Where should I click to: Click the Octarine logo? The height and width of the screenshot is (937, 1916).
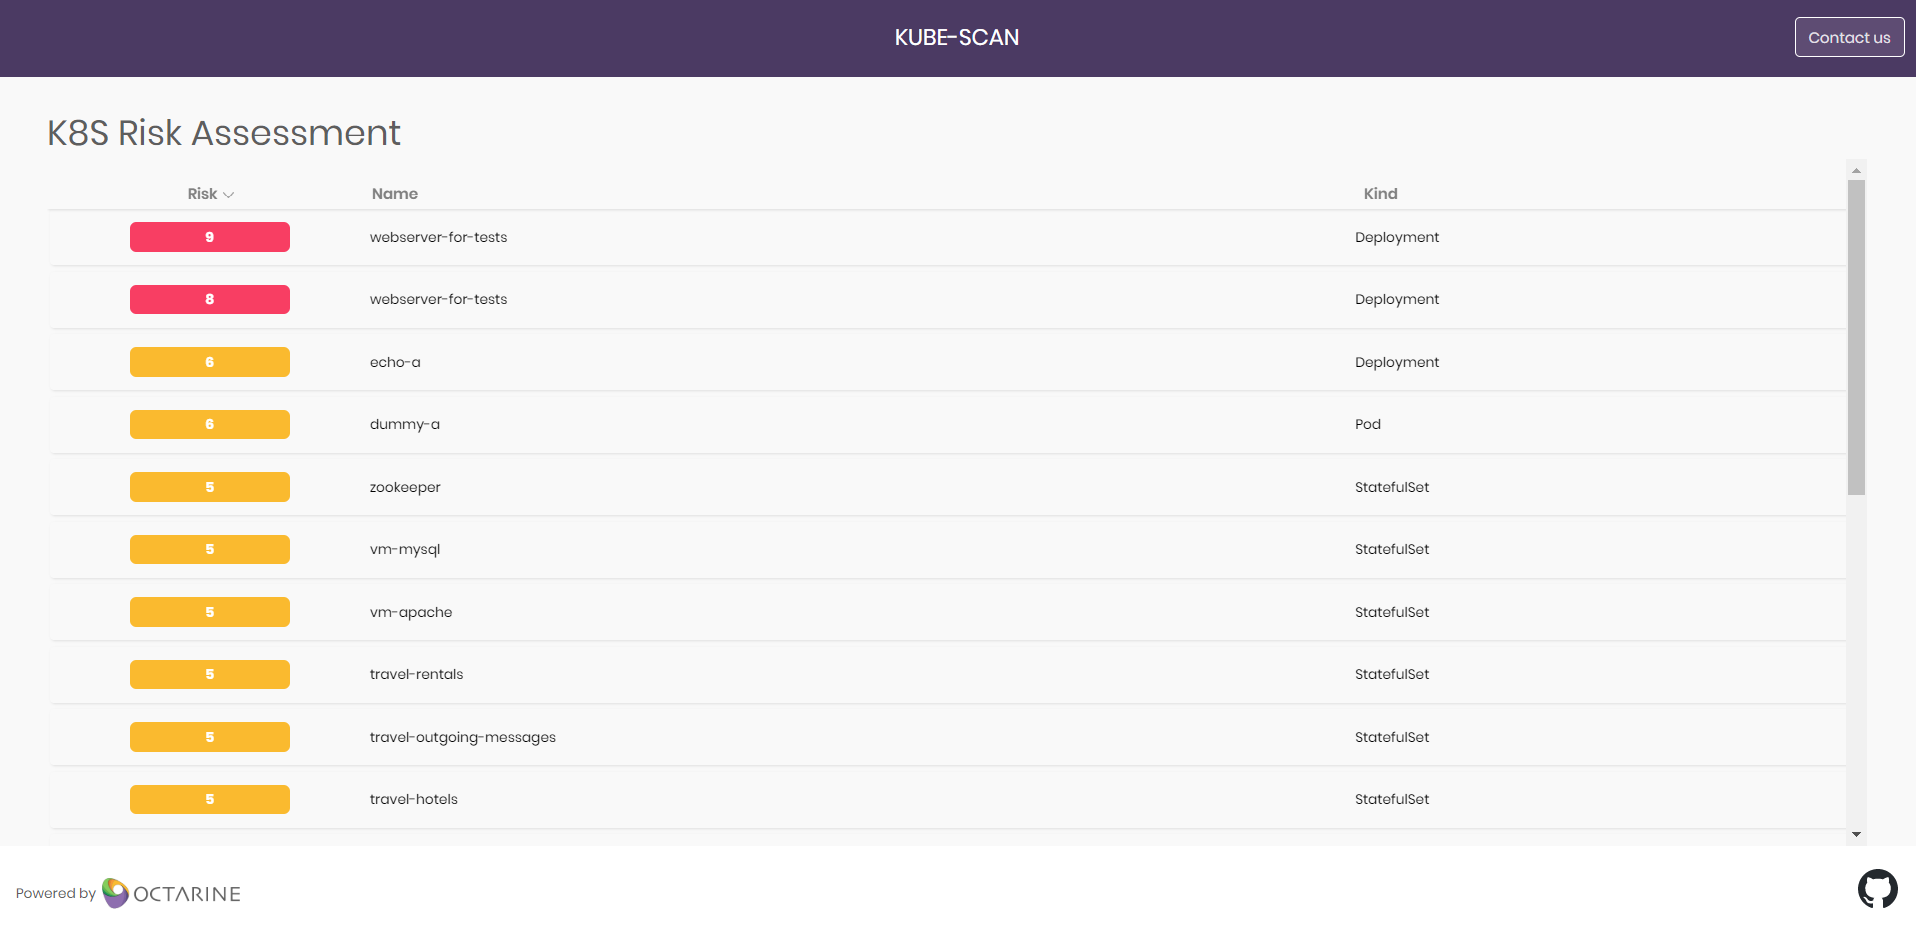pyautogui.click(x=171, y=893)
